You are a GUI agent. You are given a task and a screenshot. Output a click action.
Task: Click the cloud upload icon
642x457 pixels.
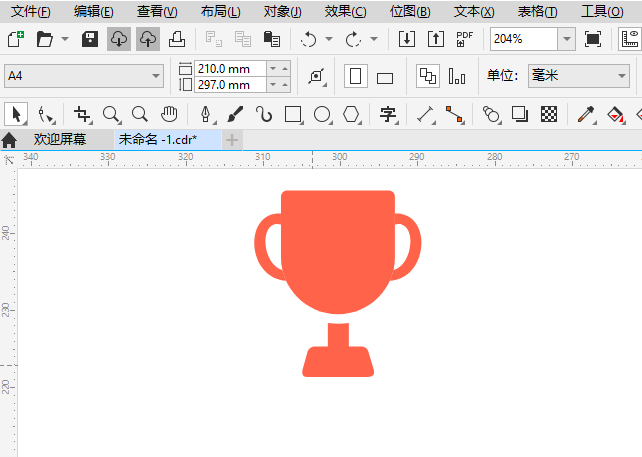click(x=148, y=39)
